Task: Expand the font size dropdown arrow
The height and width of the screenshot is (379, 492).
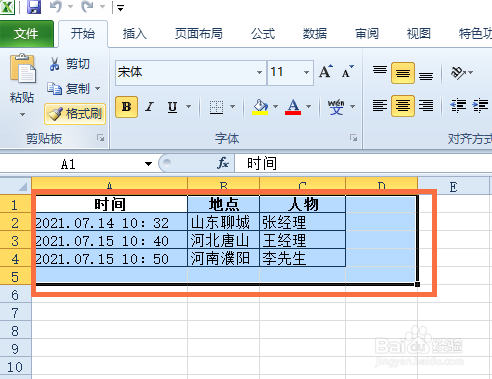Action: coord(306,72)
